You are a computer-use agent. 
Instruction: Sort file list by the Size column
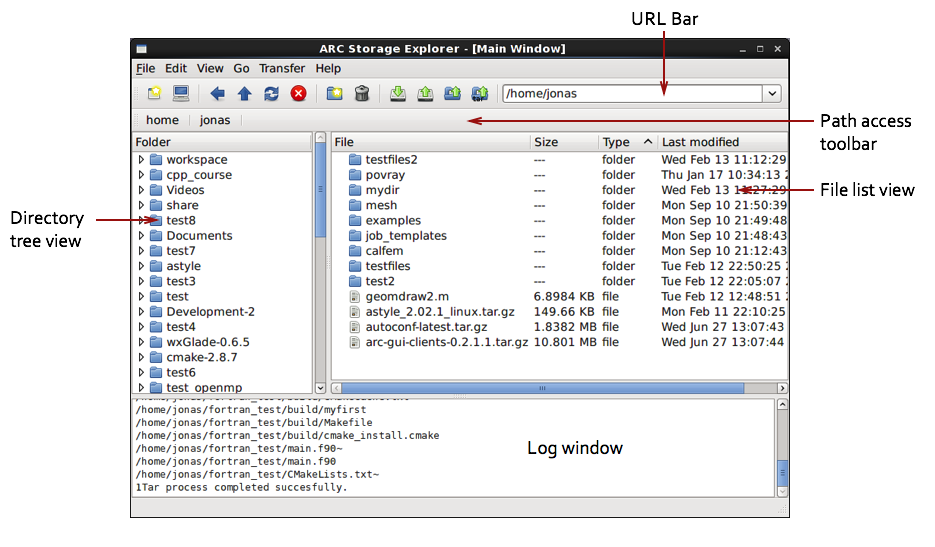(x=564, y=142)
